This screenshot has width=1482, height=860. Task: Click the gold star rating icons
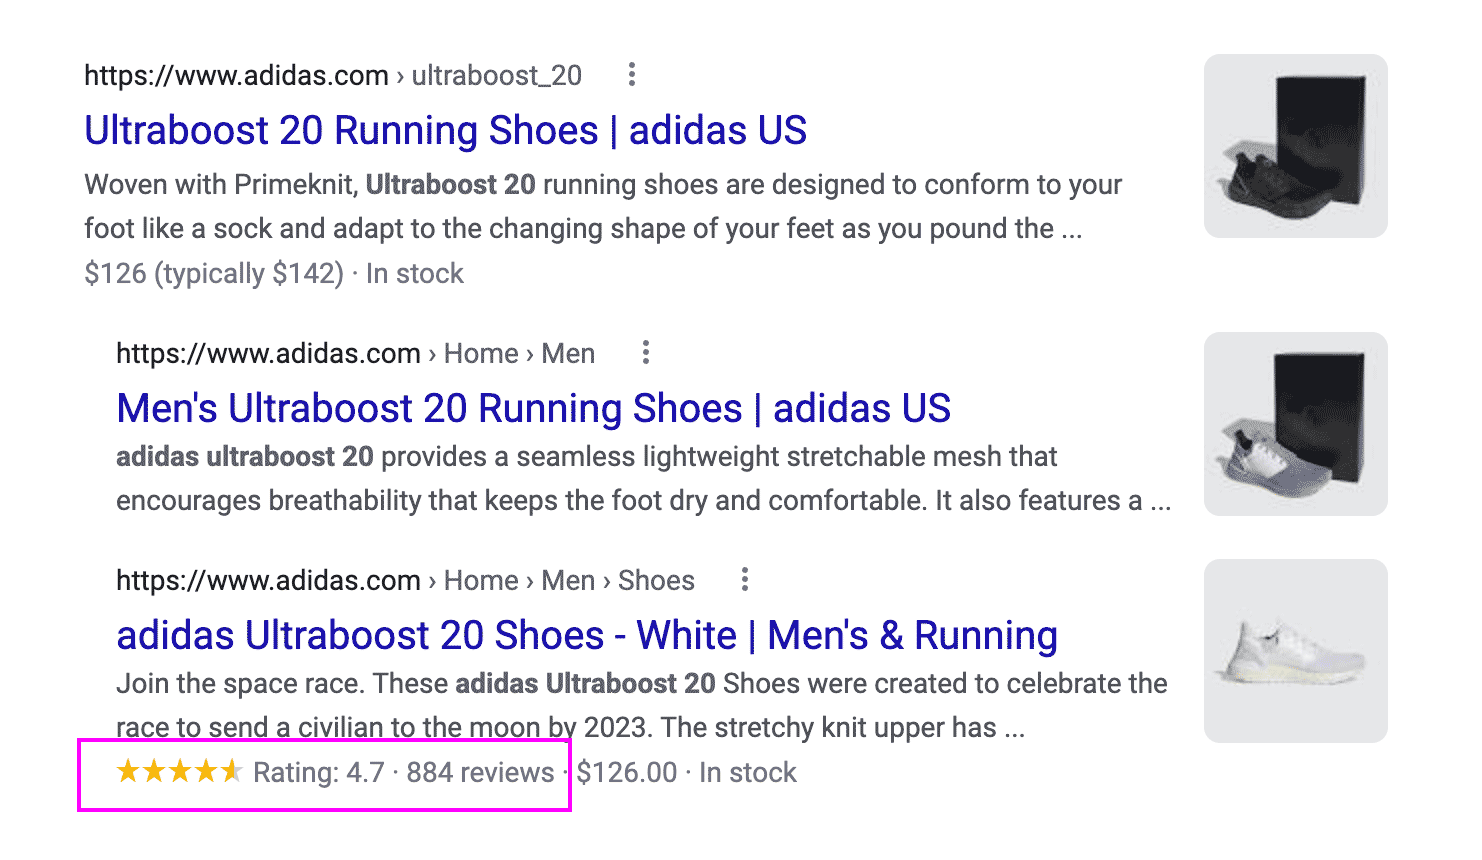coord(179,771)
